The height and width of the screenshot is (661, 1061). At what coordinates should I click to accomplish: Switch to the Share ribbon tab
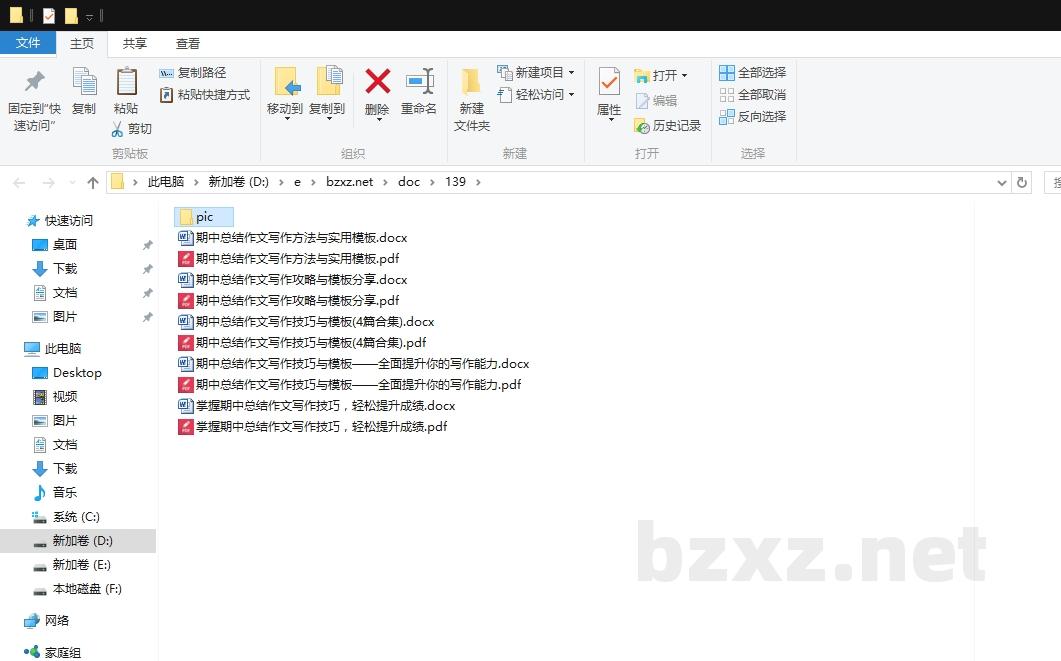tap(135, 44)
